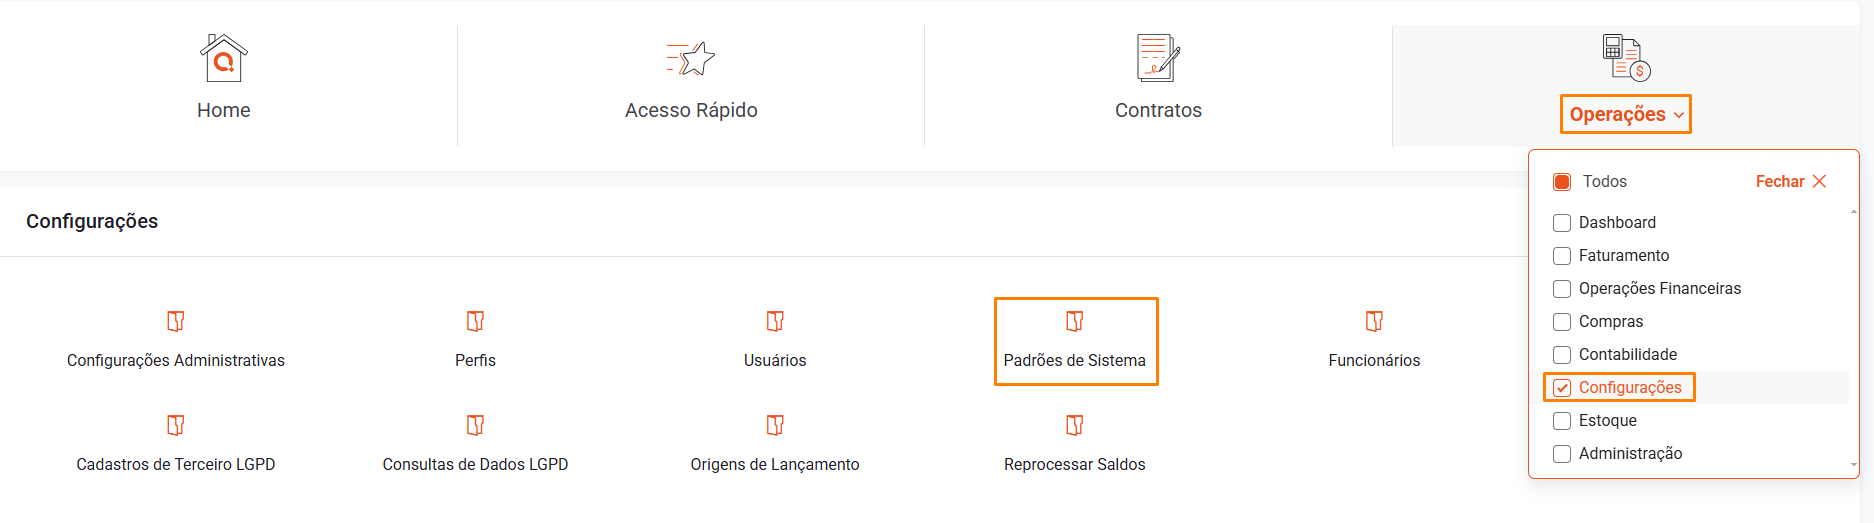1874x523 pixels.
Task: Enable the Dashboard checkbox
Action: pos(1562,223)
